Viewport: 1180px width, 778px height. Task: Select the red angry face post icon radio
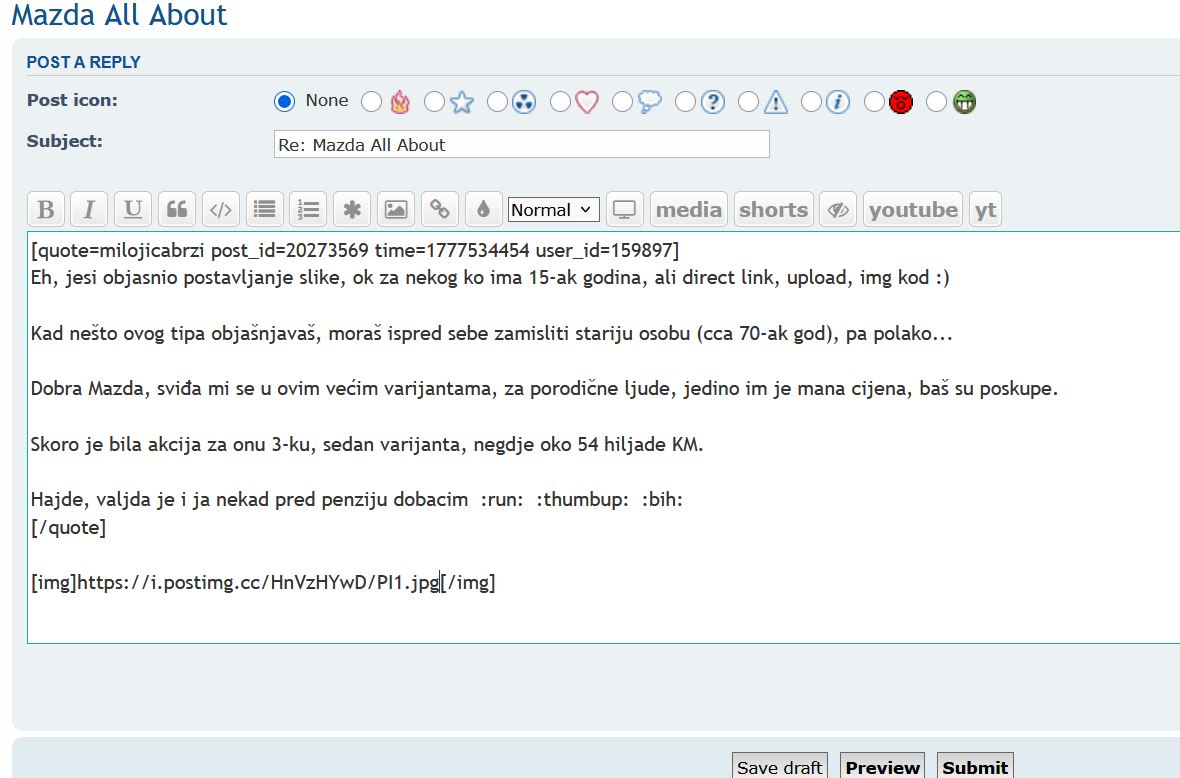coord(874,102)
